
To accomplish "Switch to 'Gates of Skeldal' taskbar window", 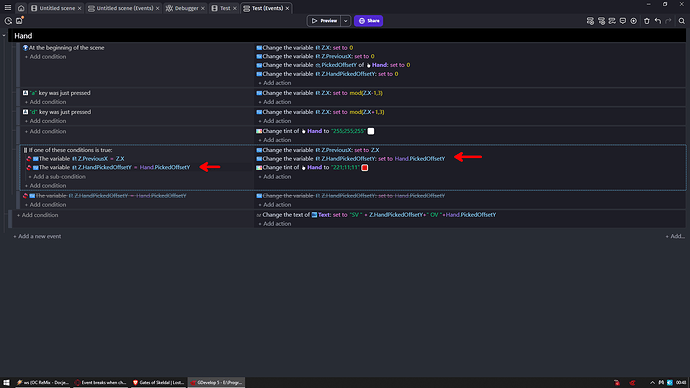I will (158, 382).
